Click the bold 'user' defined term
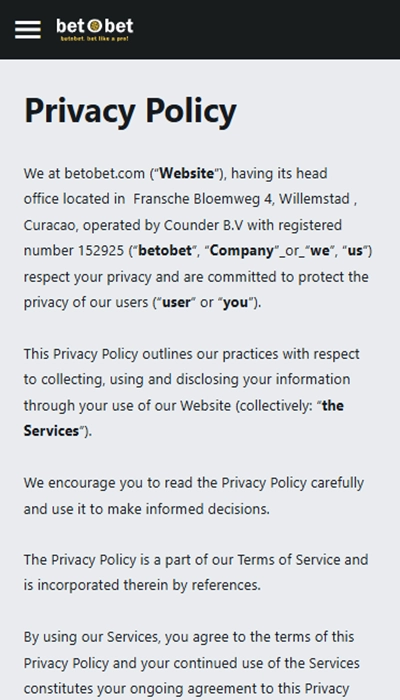The height and width of the screenshot is (700, 400). point(176,302)
